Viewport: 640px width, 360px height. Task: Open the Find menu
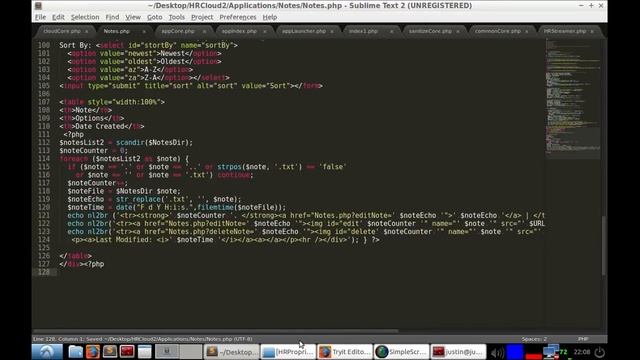tap(112, 17)
